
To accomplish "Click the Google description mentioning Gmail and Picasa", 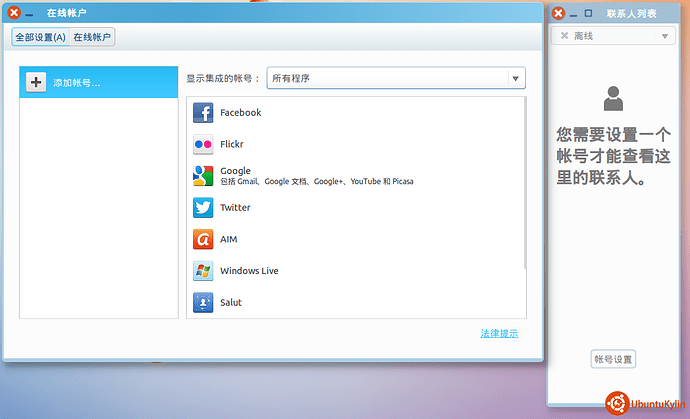I will coord(317,181).
